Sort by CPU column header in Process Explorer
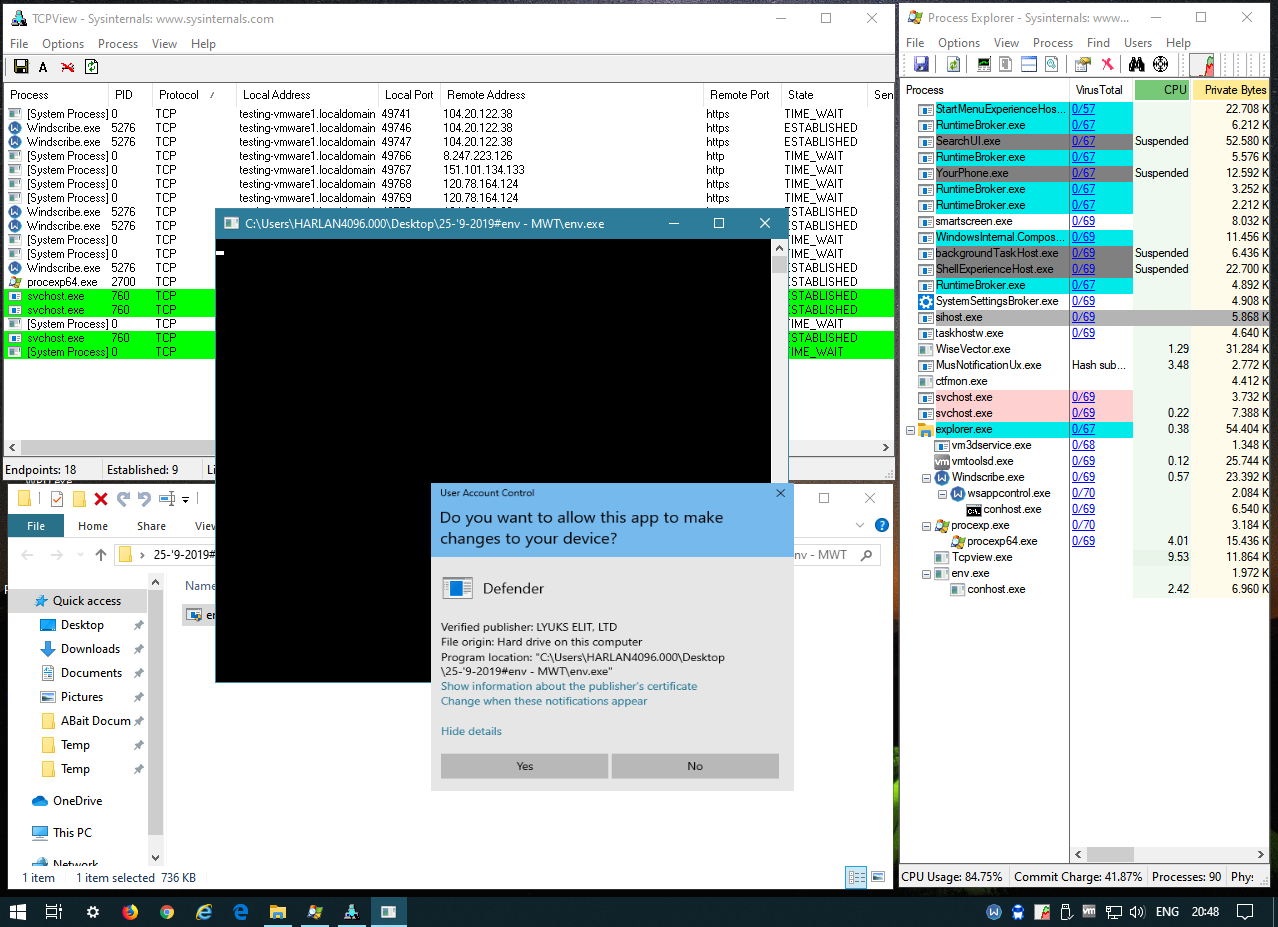The height and width of the screenshot is (927, 1278). 1163,90
